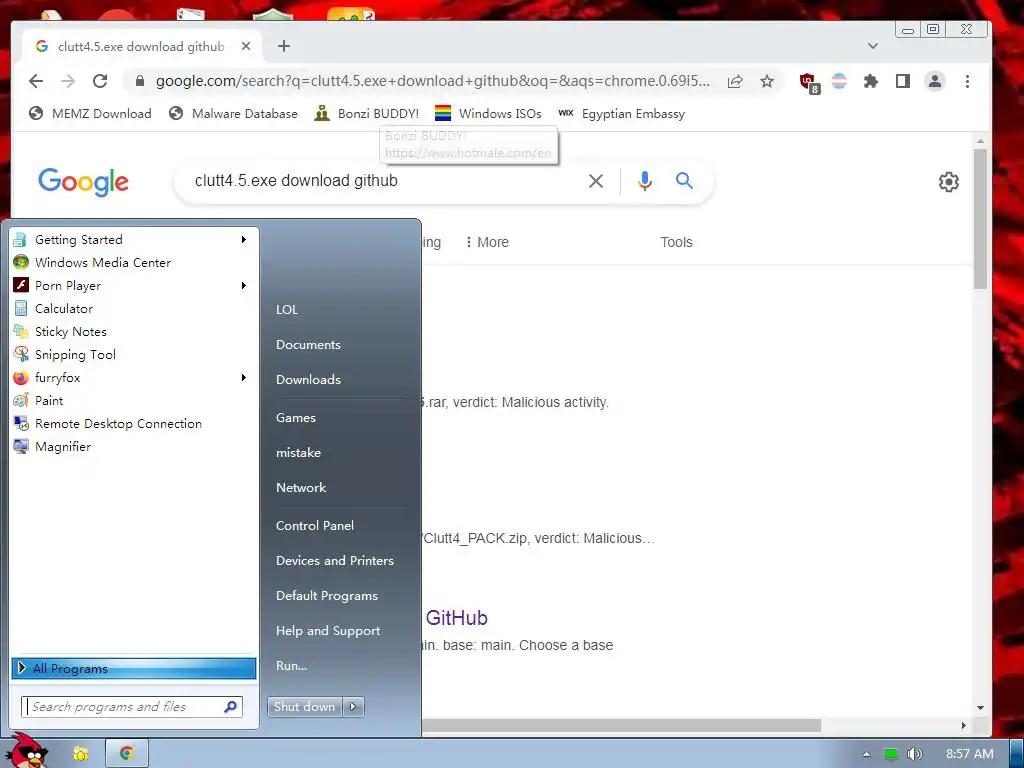The height and width of the screenshot is (768, 1024).
Task: Open Chrome profile avatar
Action: point(935,81)
